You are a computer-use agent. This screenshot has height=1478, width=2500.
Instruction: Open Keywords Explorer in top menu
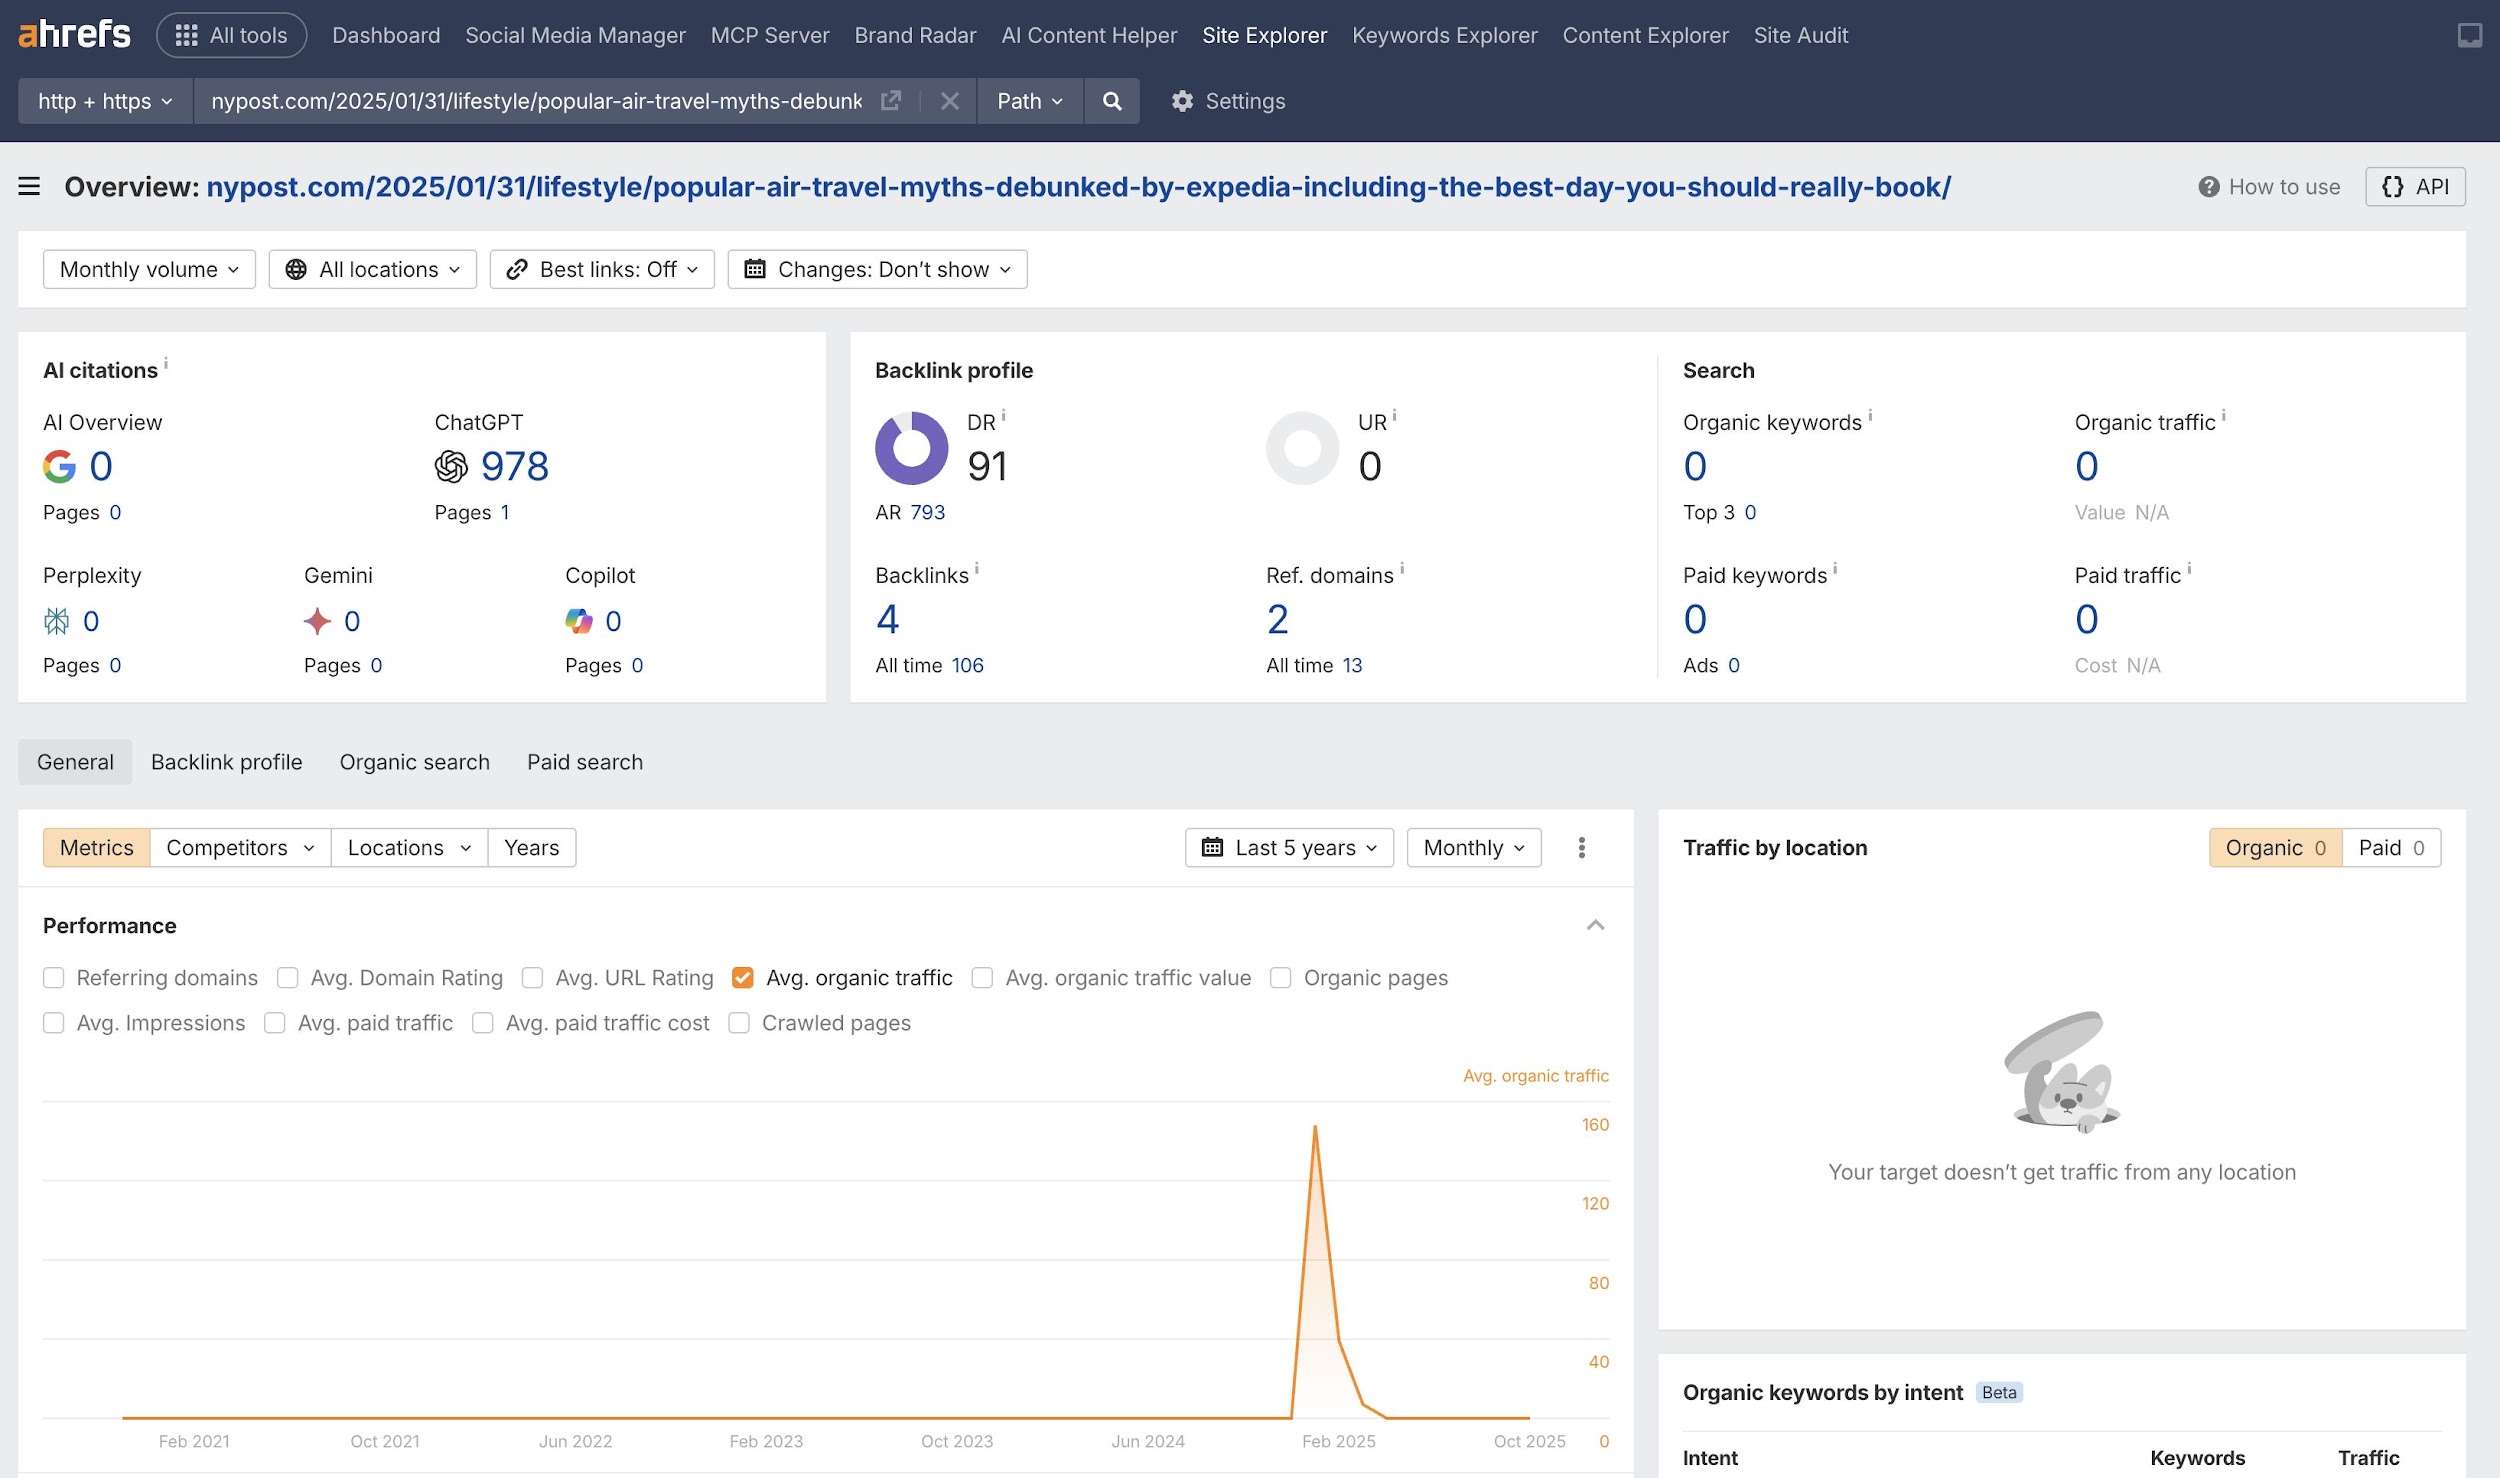point(1443,35)
